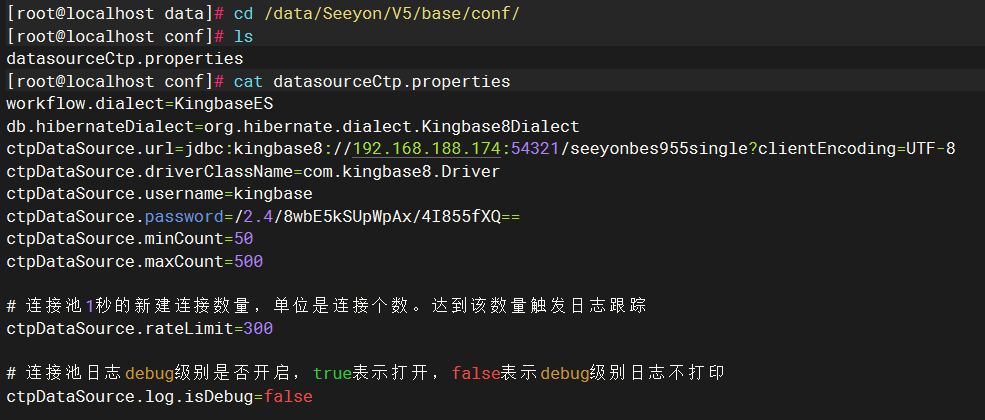
Task: Click the com.kingbase8.Driver class name
Action: (x=401, y=171)
